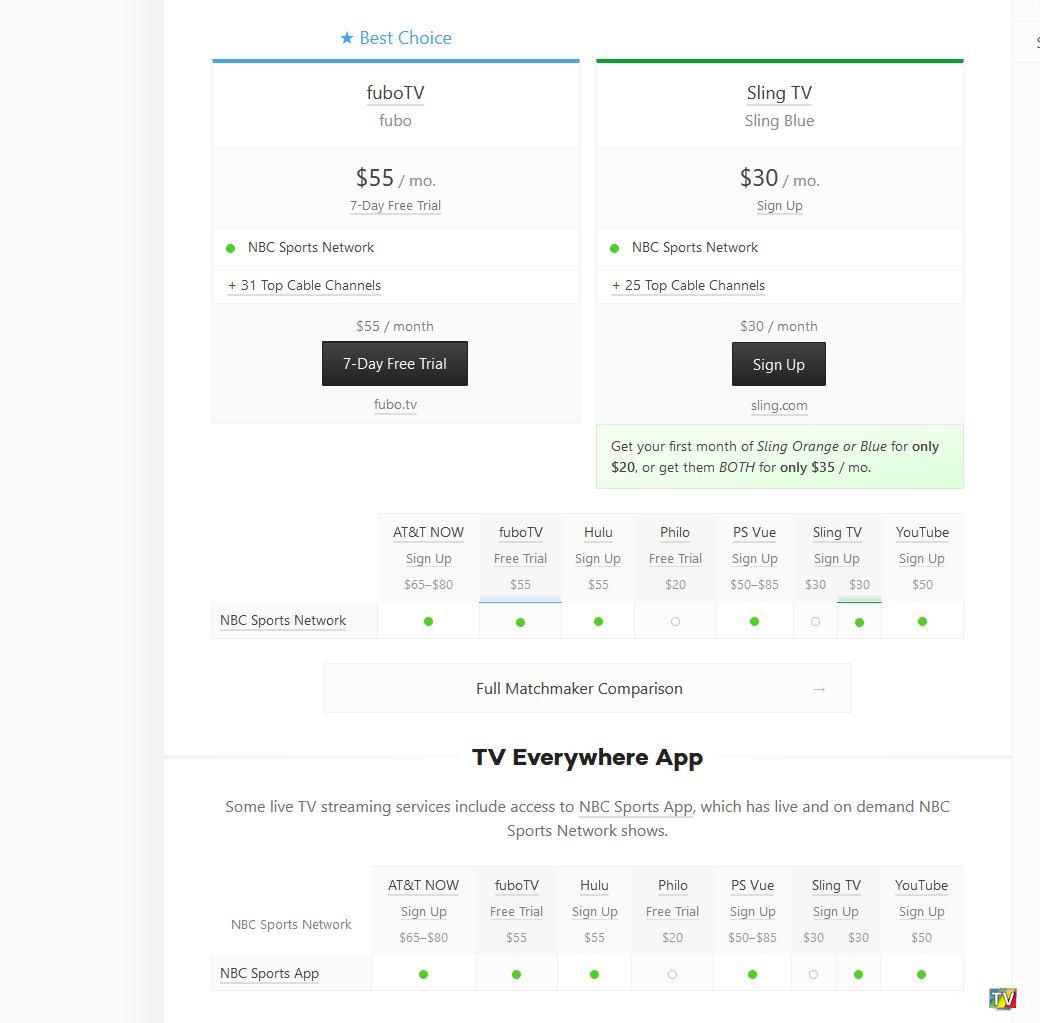Click green dot under fuboTV for NBC Sports Network
Screen dimensions: 1040x1023
click(x=520, y=622)
